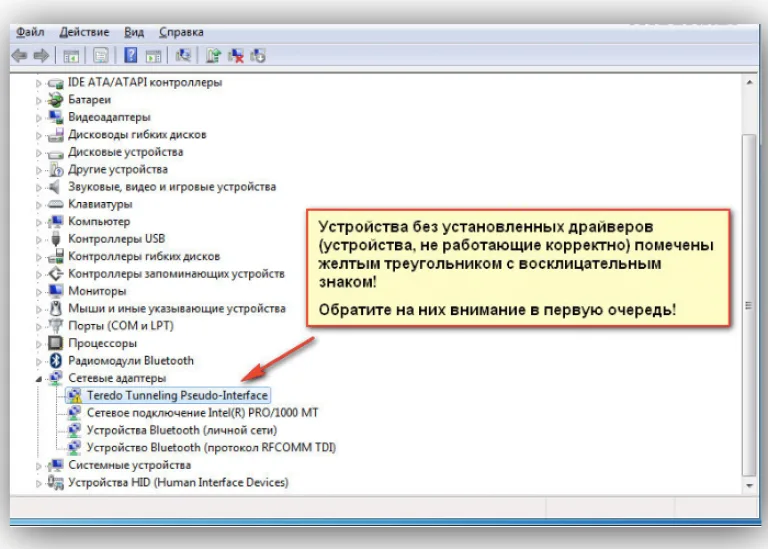Viewport: 768px width, 549px height.
Task: Select the Батареи battery icon
Action: [55, 100]
